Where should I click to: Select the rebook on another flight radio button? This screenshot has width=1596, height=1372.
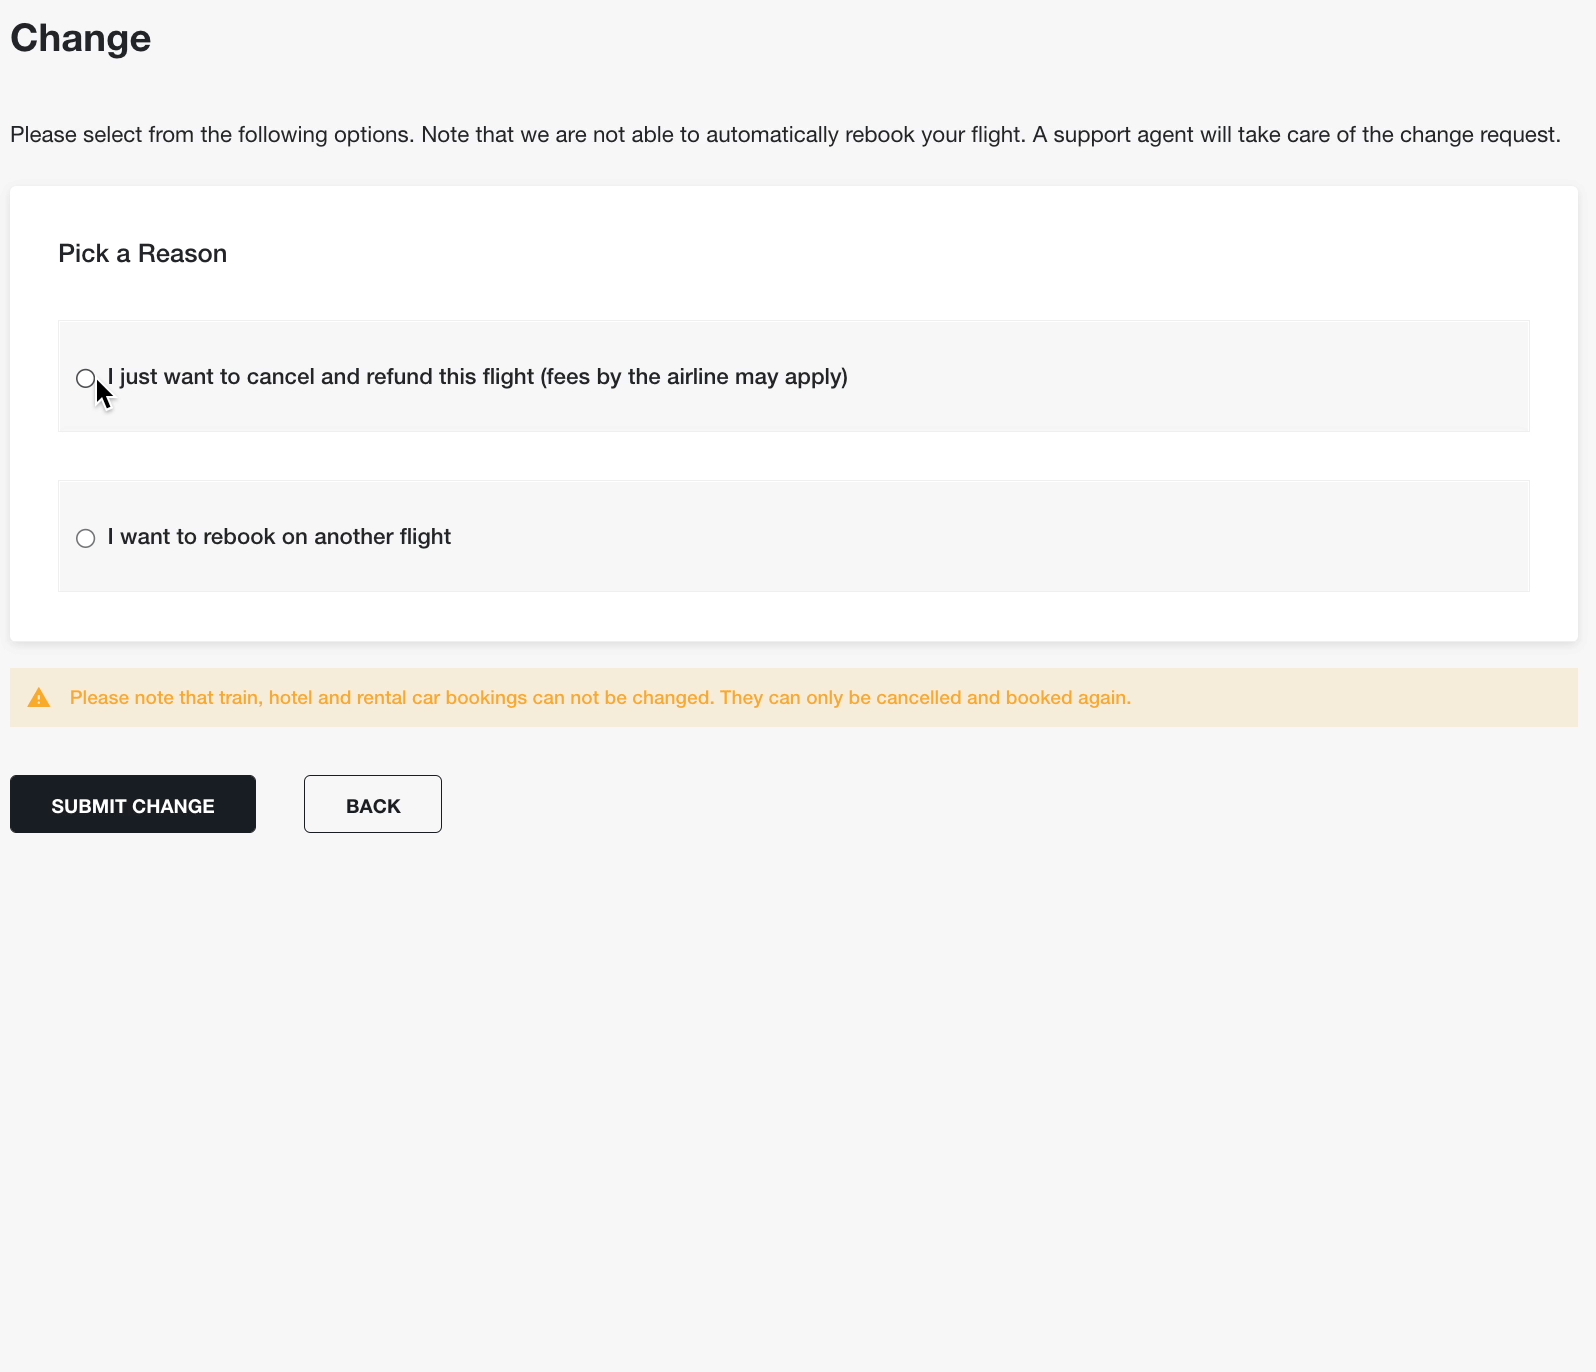[86, 538]
